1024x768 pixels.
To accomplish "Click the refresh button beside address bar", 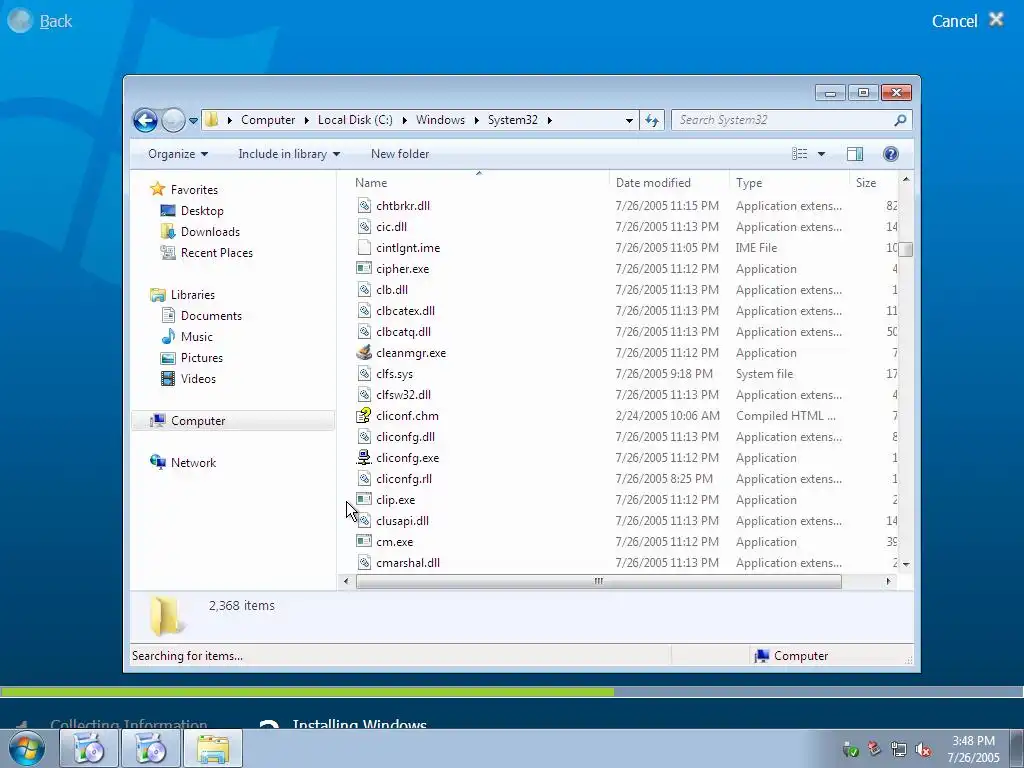I will pyautogui.click(x=652, y=120).
